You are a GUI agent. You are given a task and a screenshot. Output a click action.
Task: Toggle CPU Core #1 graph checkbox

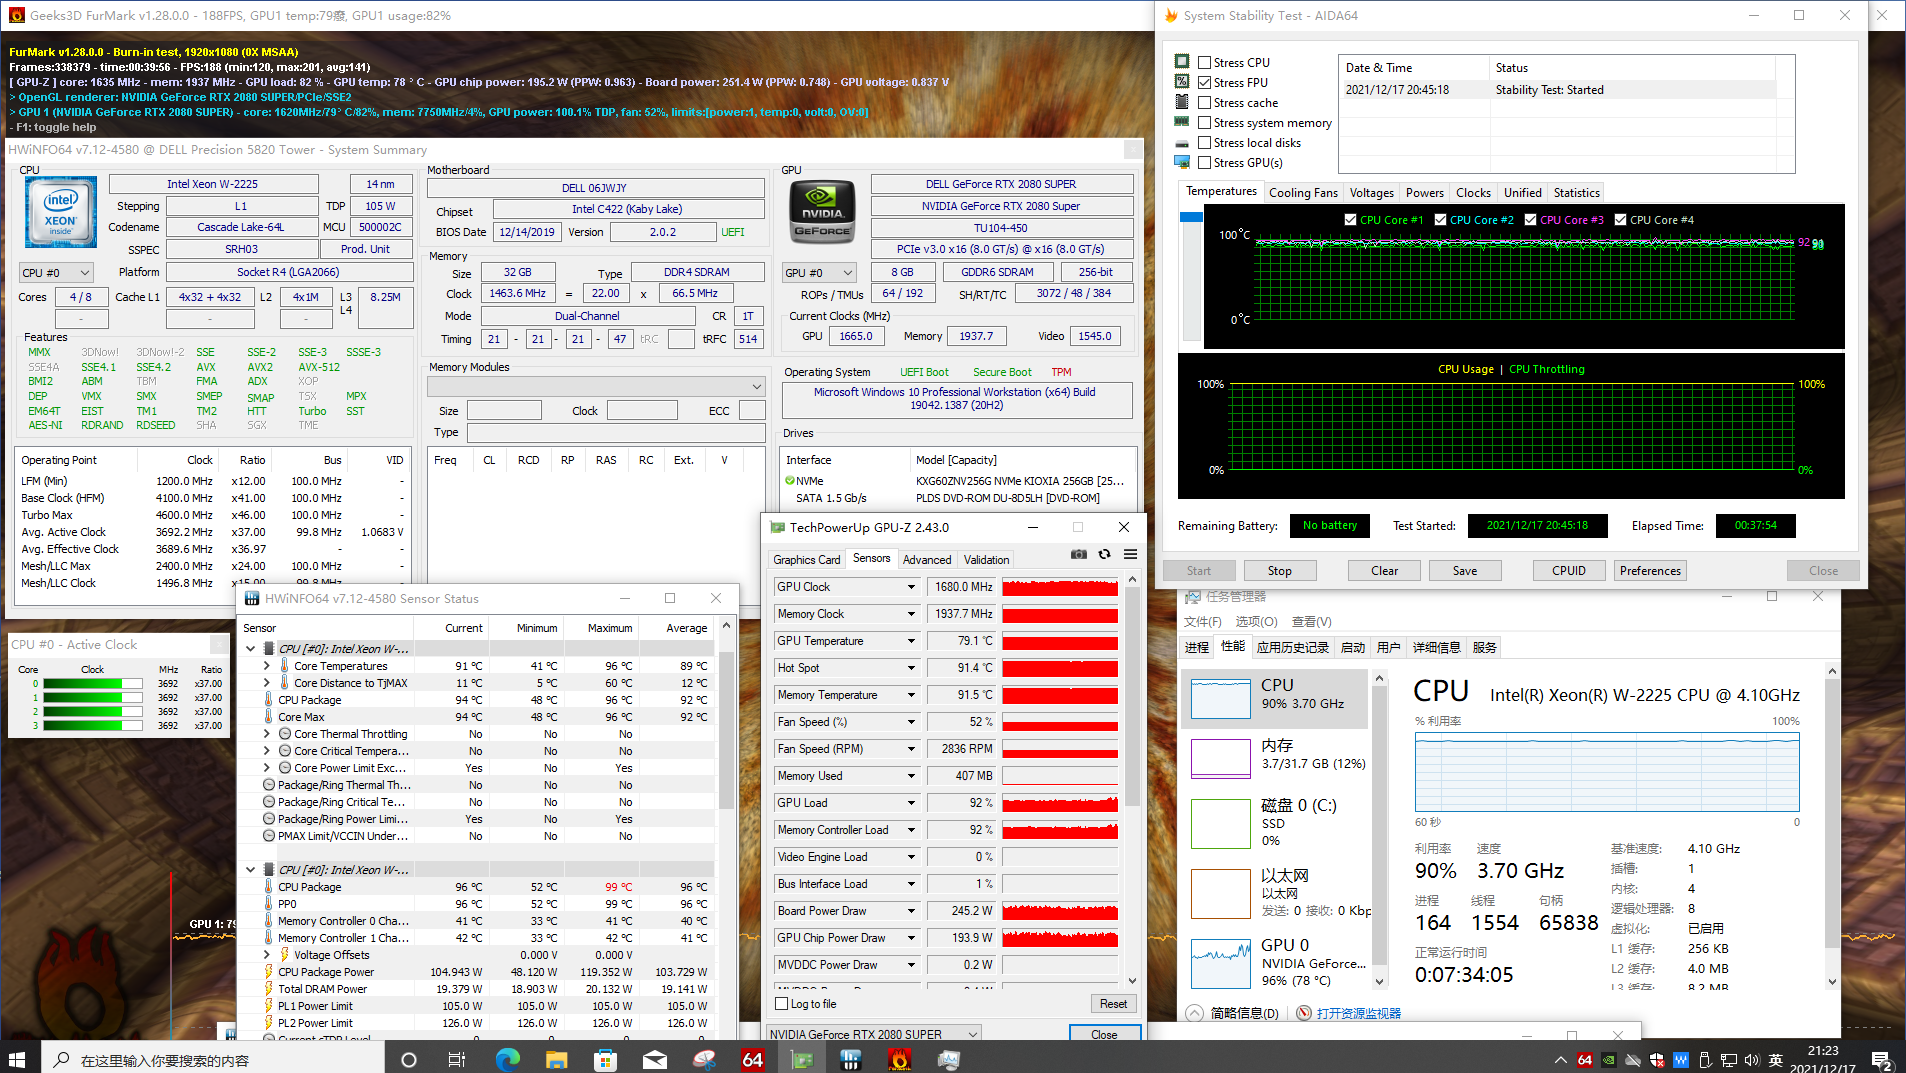[1351, 219]
